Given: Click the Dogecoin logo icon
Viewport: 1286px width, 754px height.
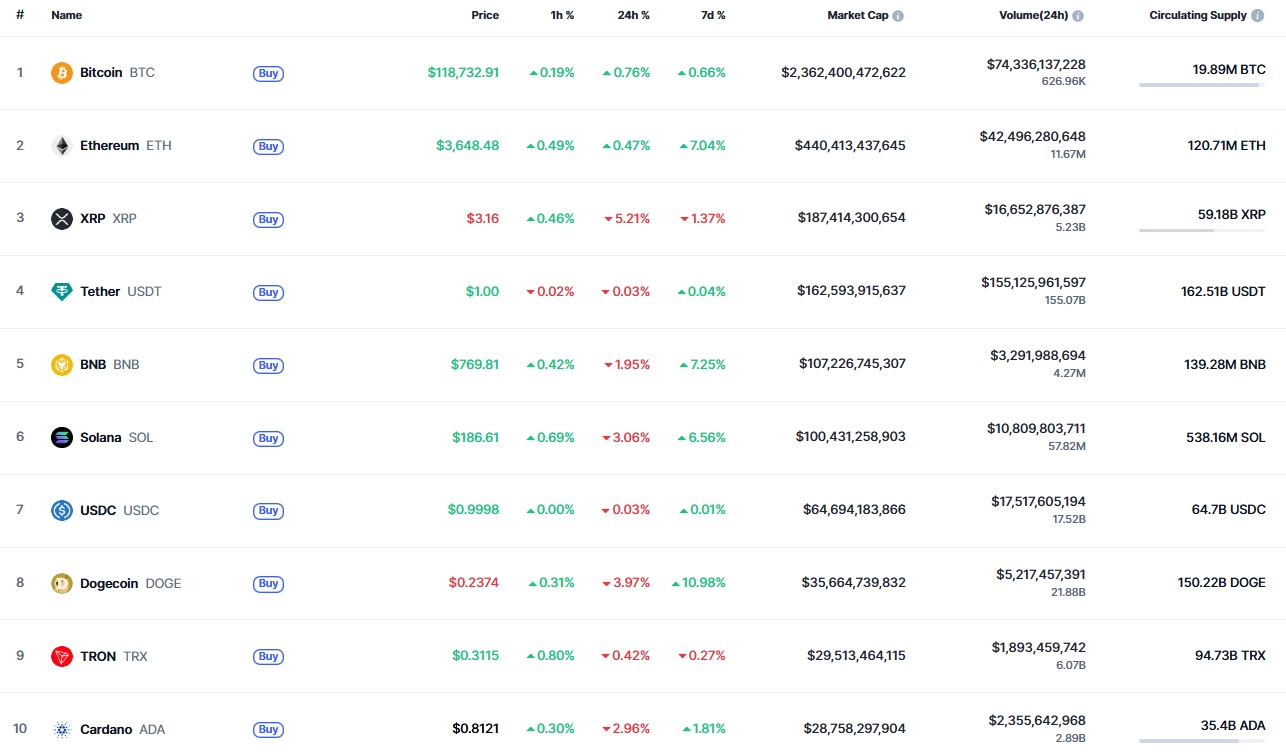Looking at the screenshot, I should [62, 583].
